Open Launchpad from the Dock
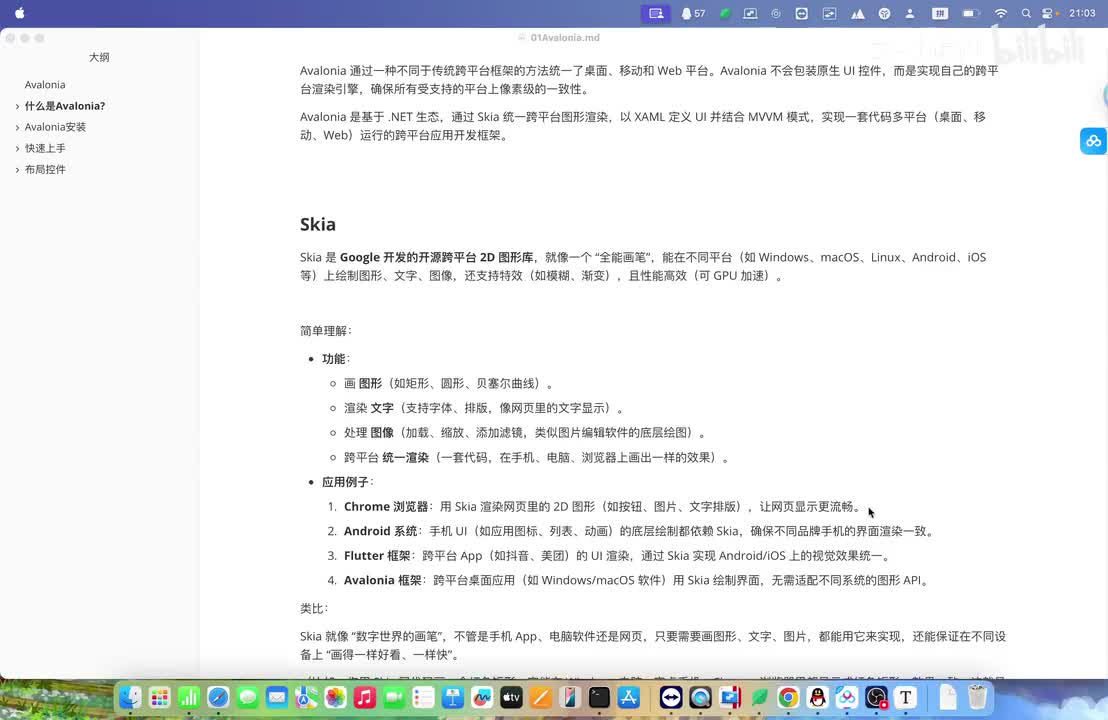 (160, 698)
